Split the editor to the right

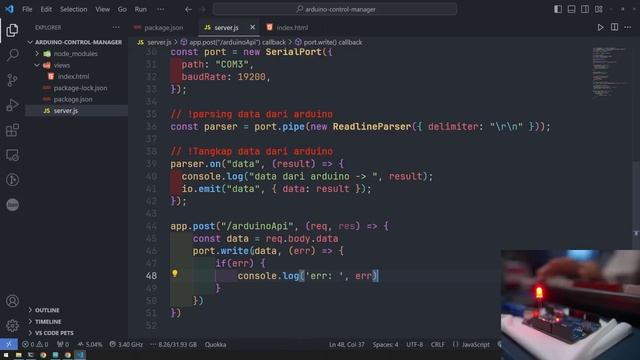pyautogui.click(x=614, y=27)
